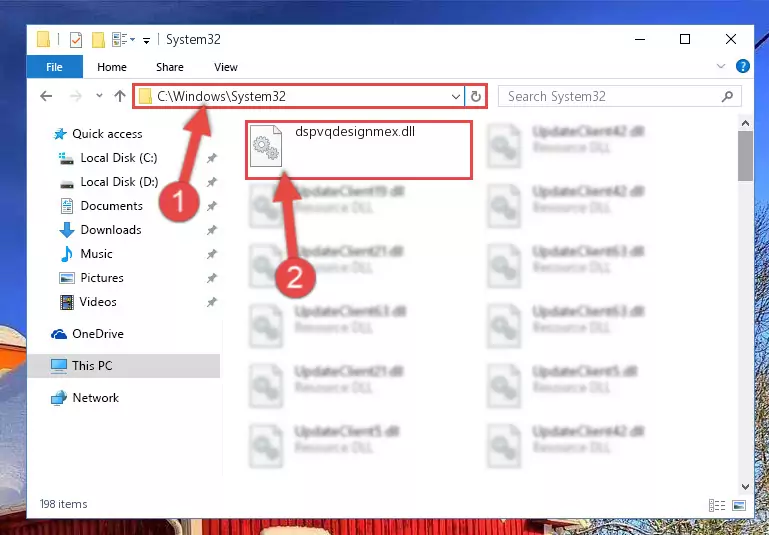
Task: Click the search magnifier icon
Action: click(727, 97)
